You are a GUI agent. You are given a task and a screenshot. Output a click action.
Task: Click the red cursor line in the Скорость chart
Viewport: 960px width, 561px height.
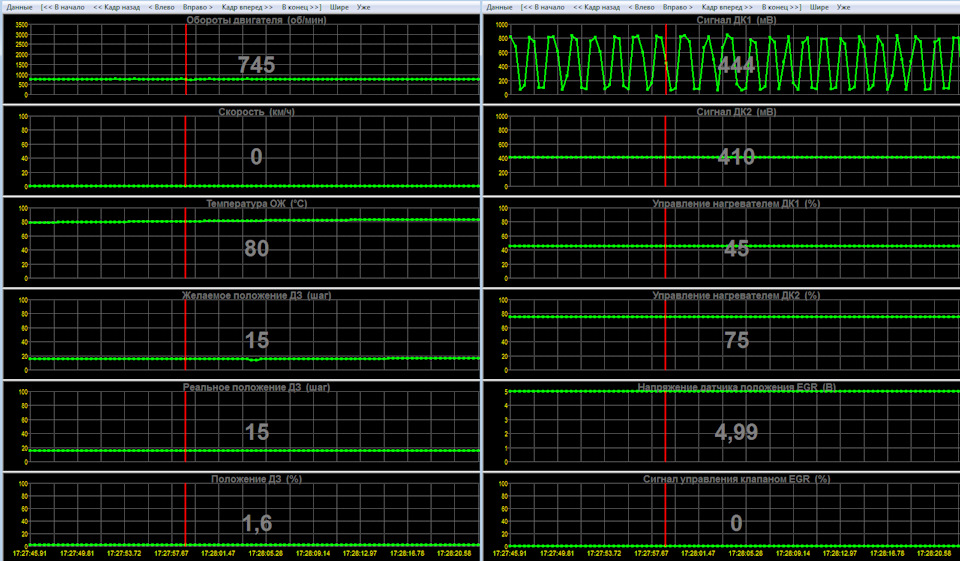coord(186,151)
